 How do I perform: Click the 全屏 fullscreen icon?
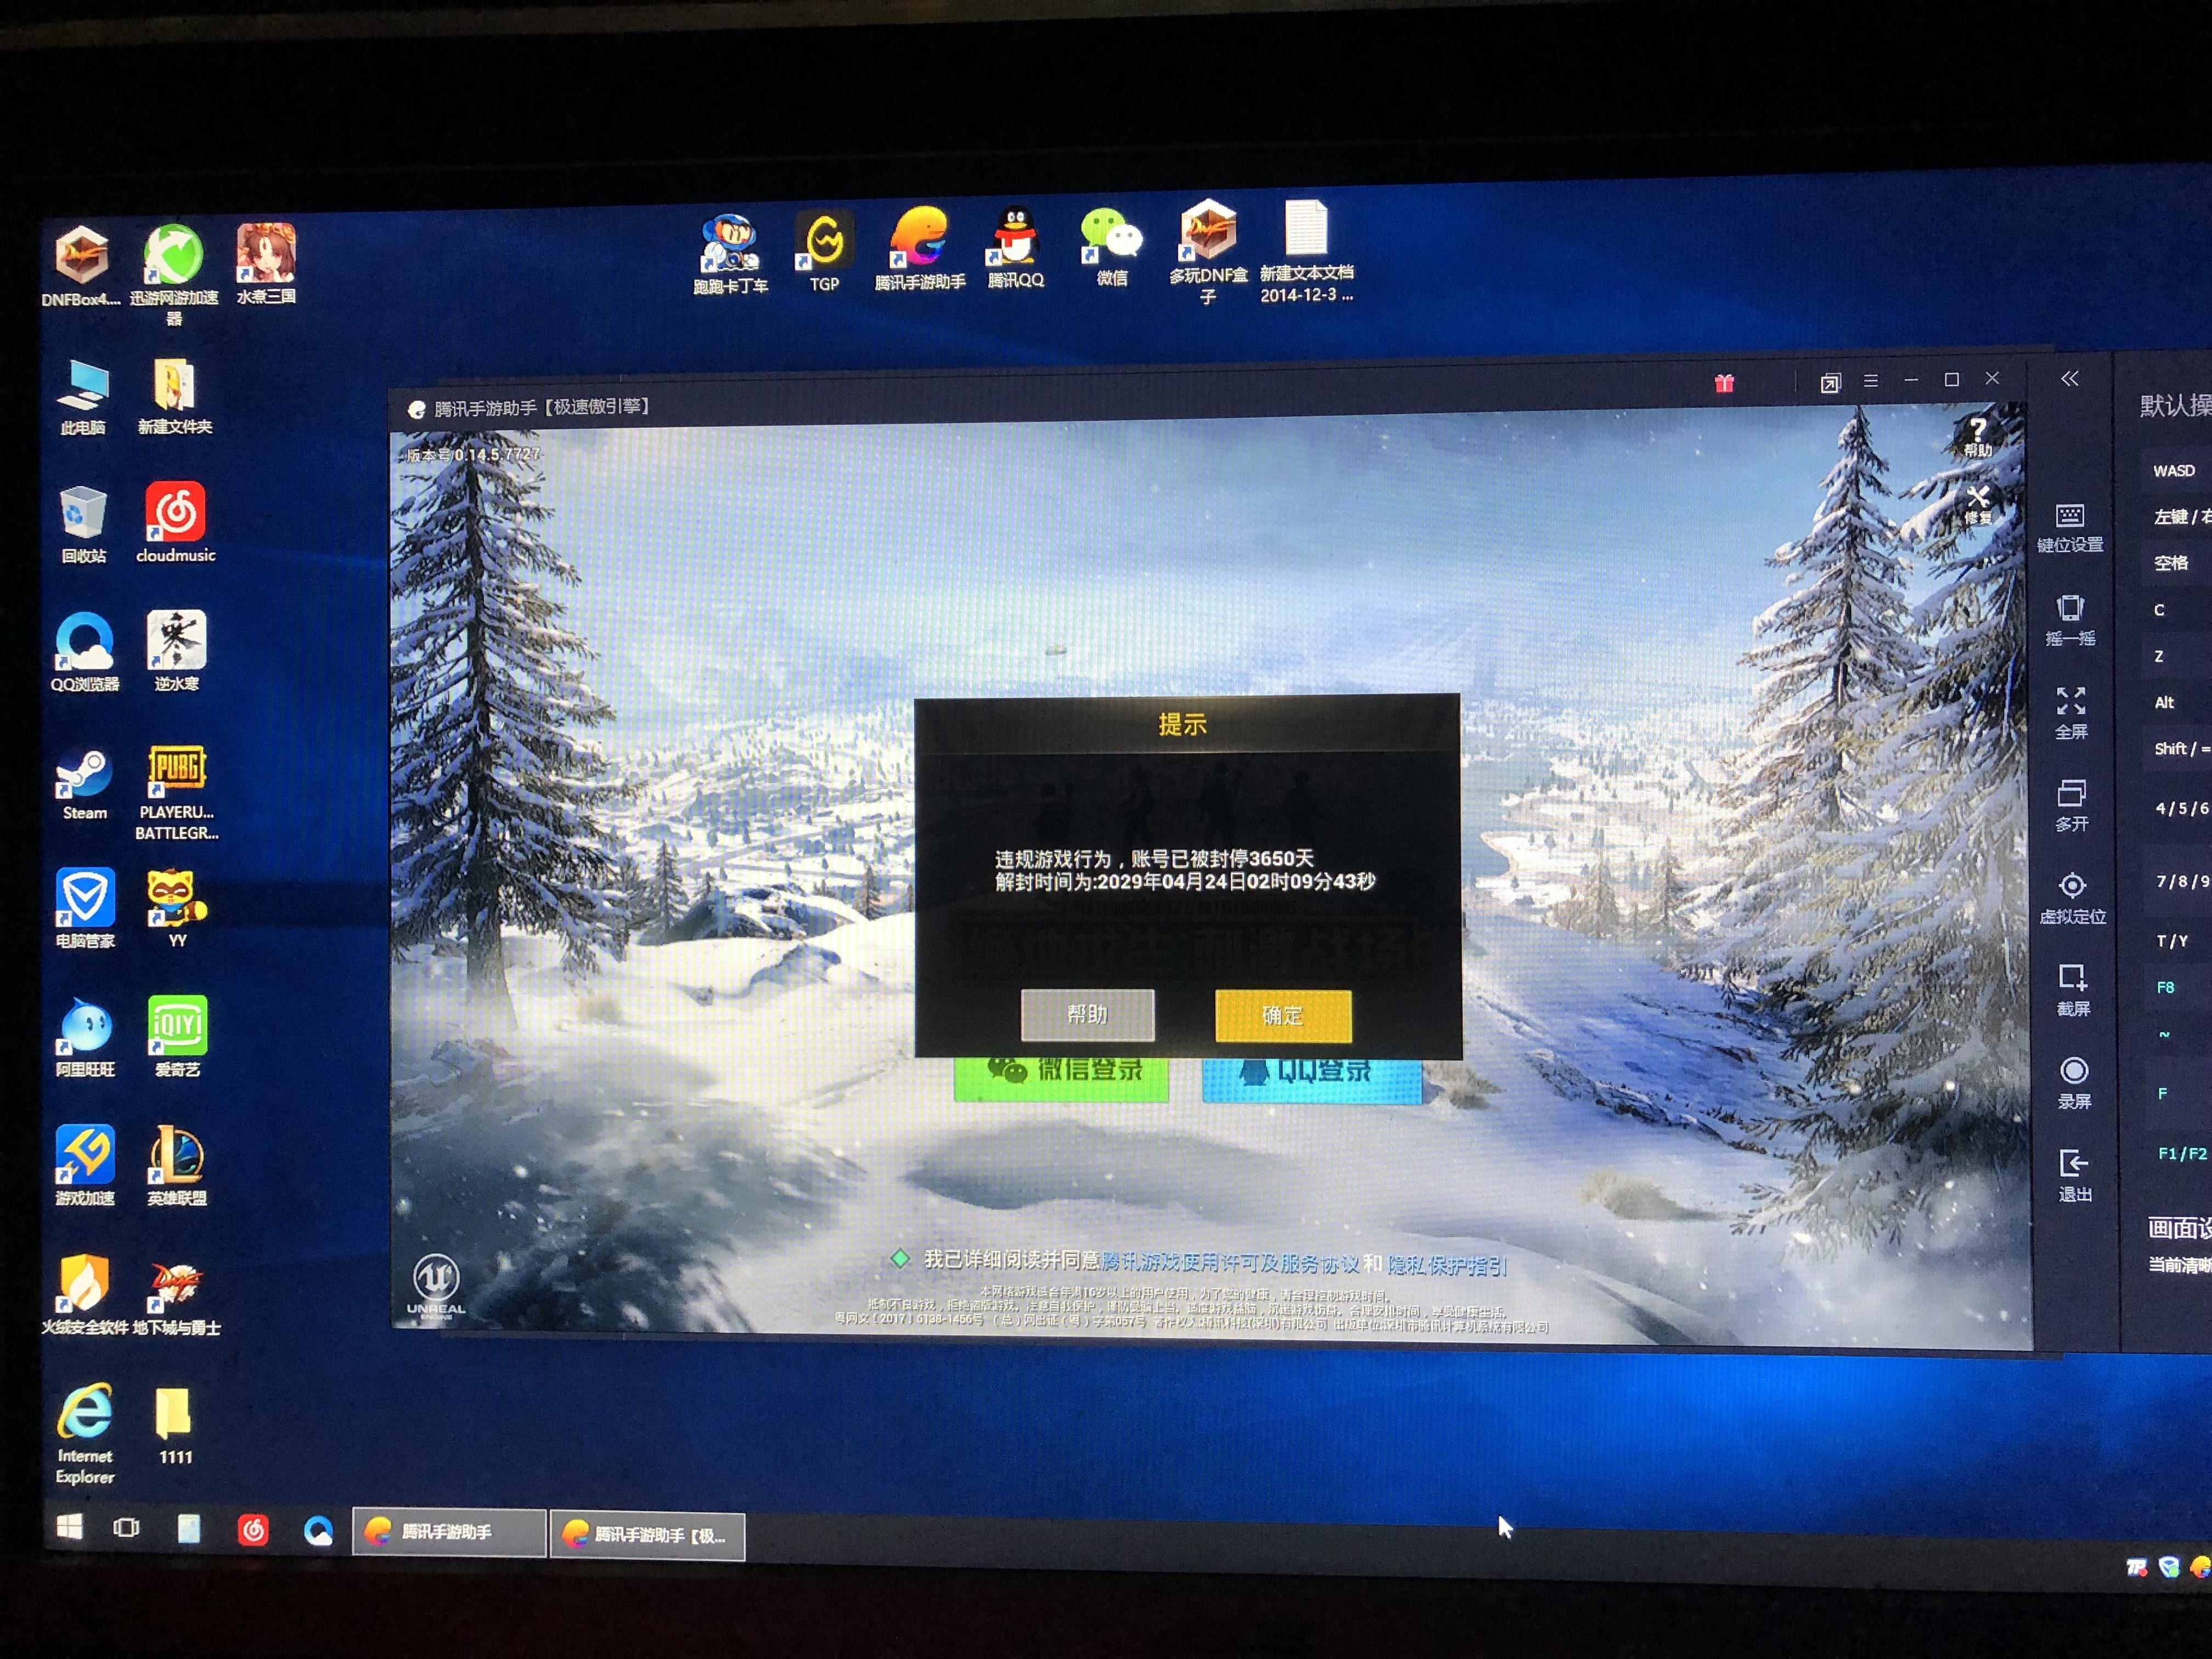(2071, 713)
